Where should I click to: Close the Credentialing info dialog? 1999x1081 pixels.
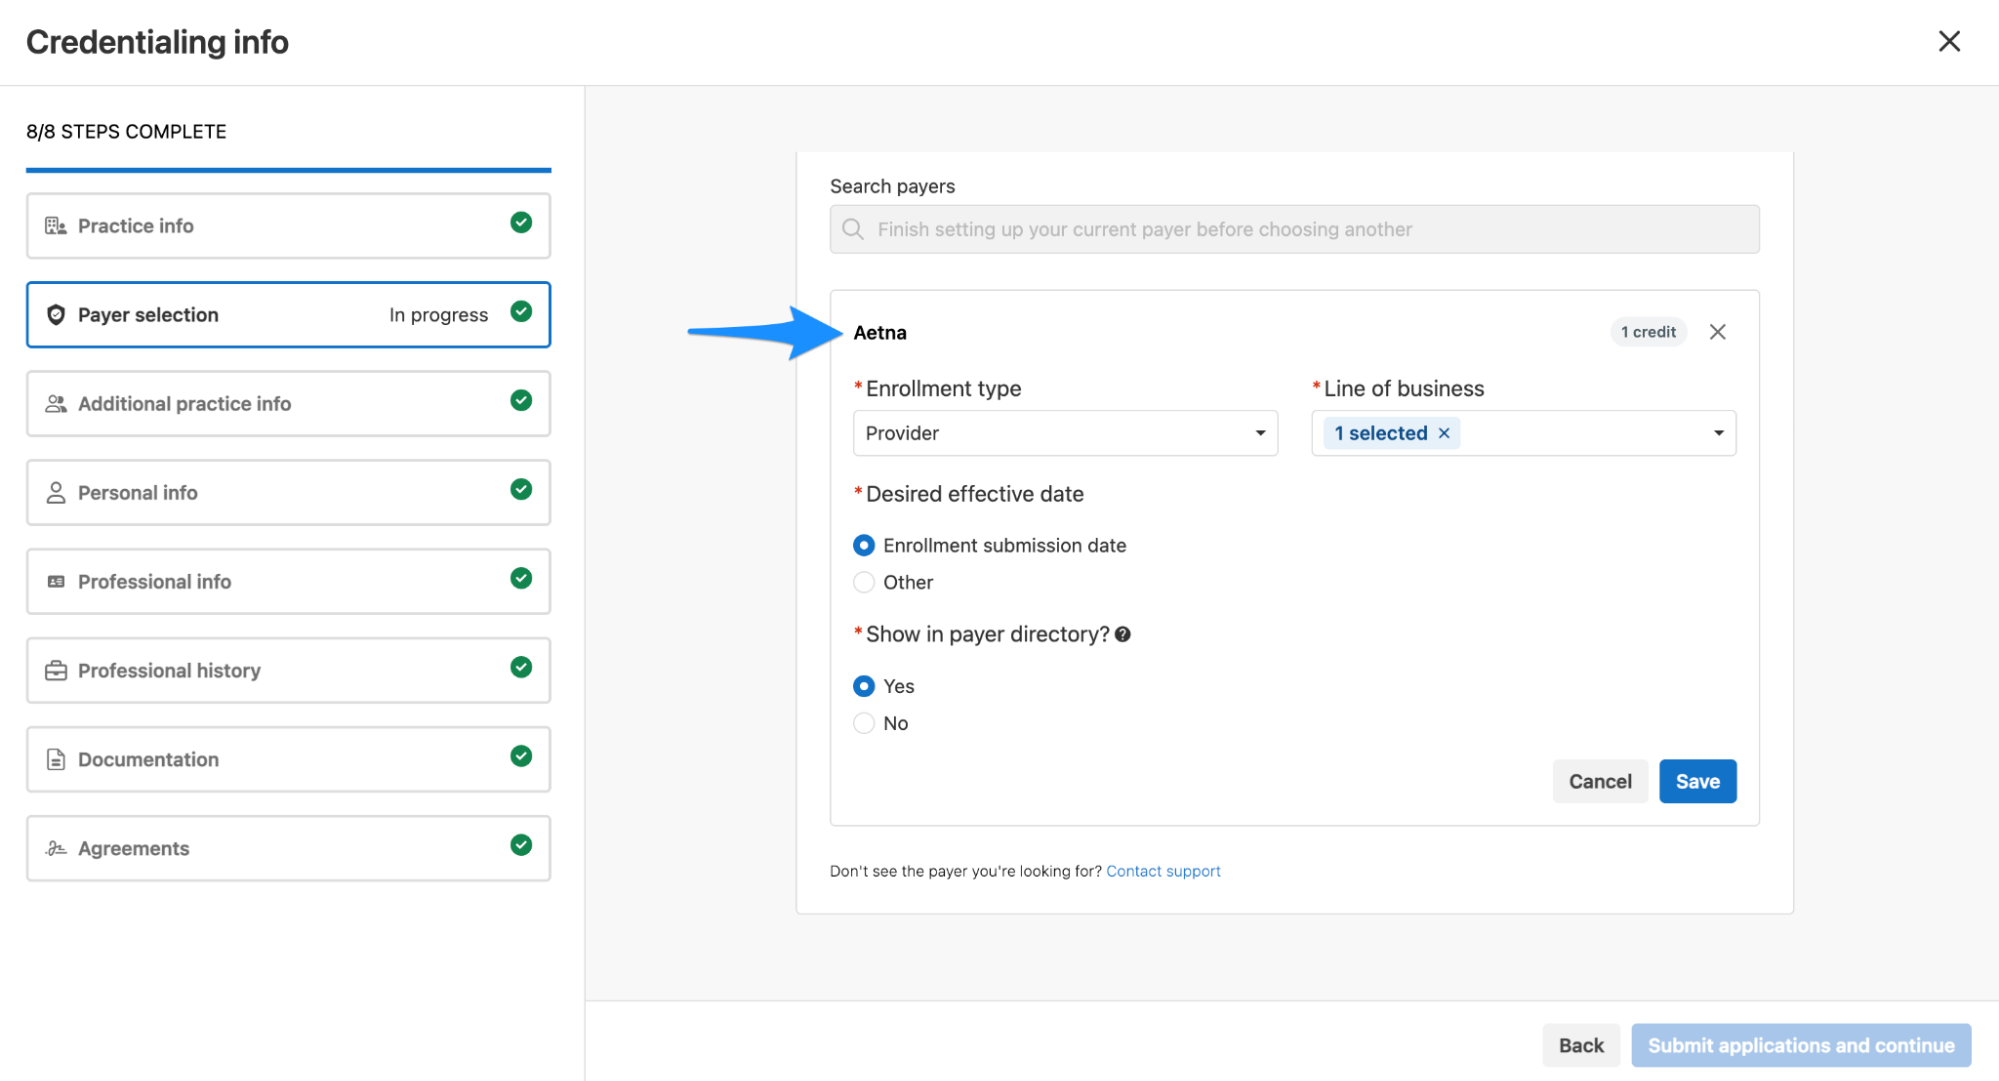click(1949, 41)
